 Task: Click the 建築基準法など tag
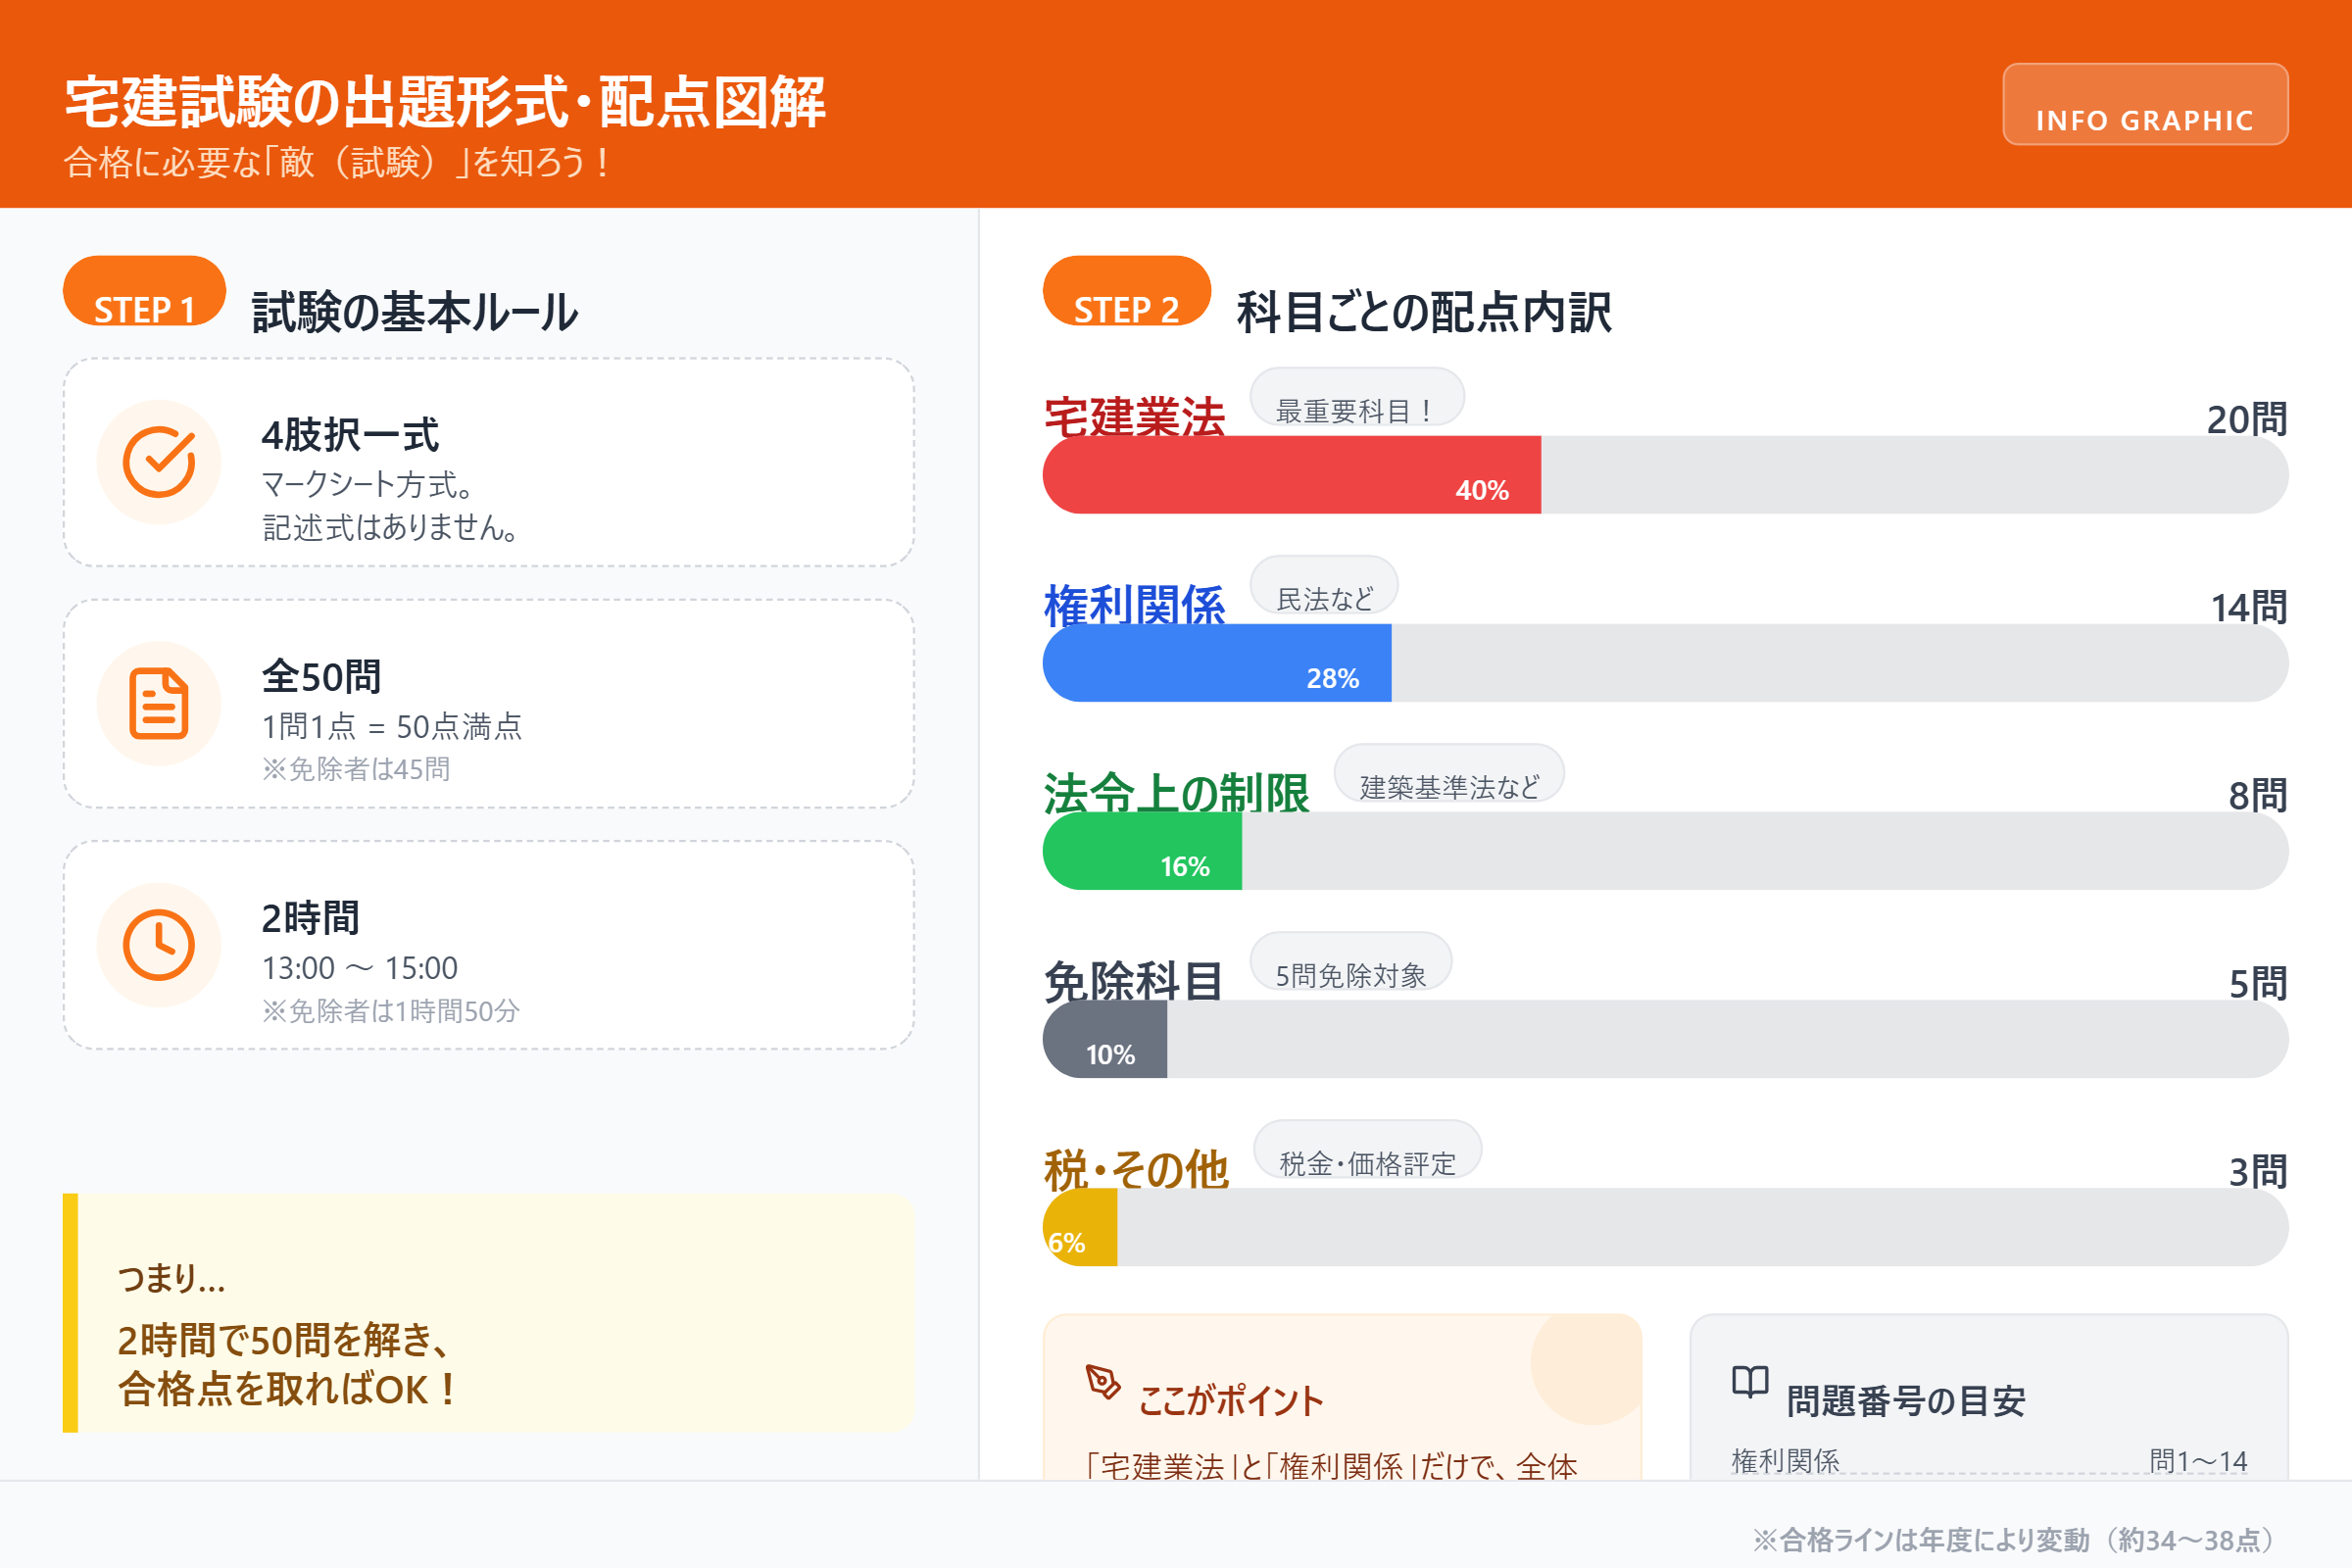(x=1448, y=774)
